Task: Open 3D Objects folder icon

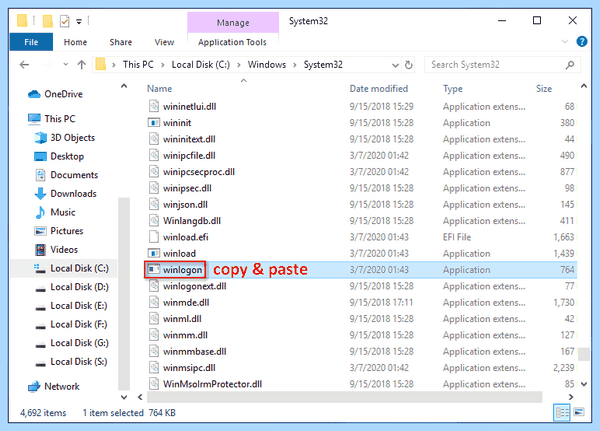Action: coord(40,137)
